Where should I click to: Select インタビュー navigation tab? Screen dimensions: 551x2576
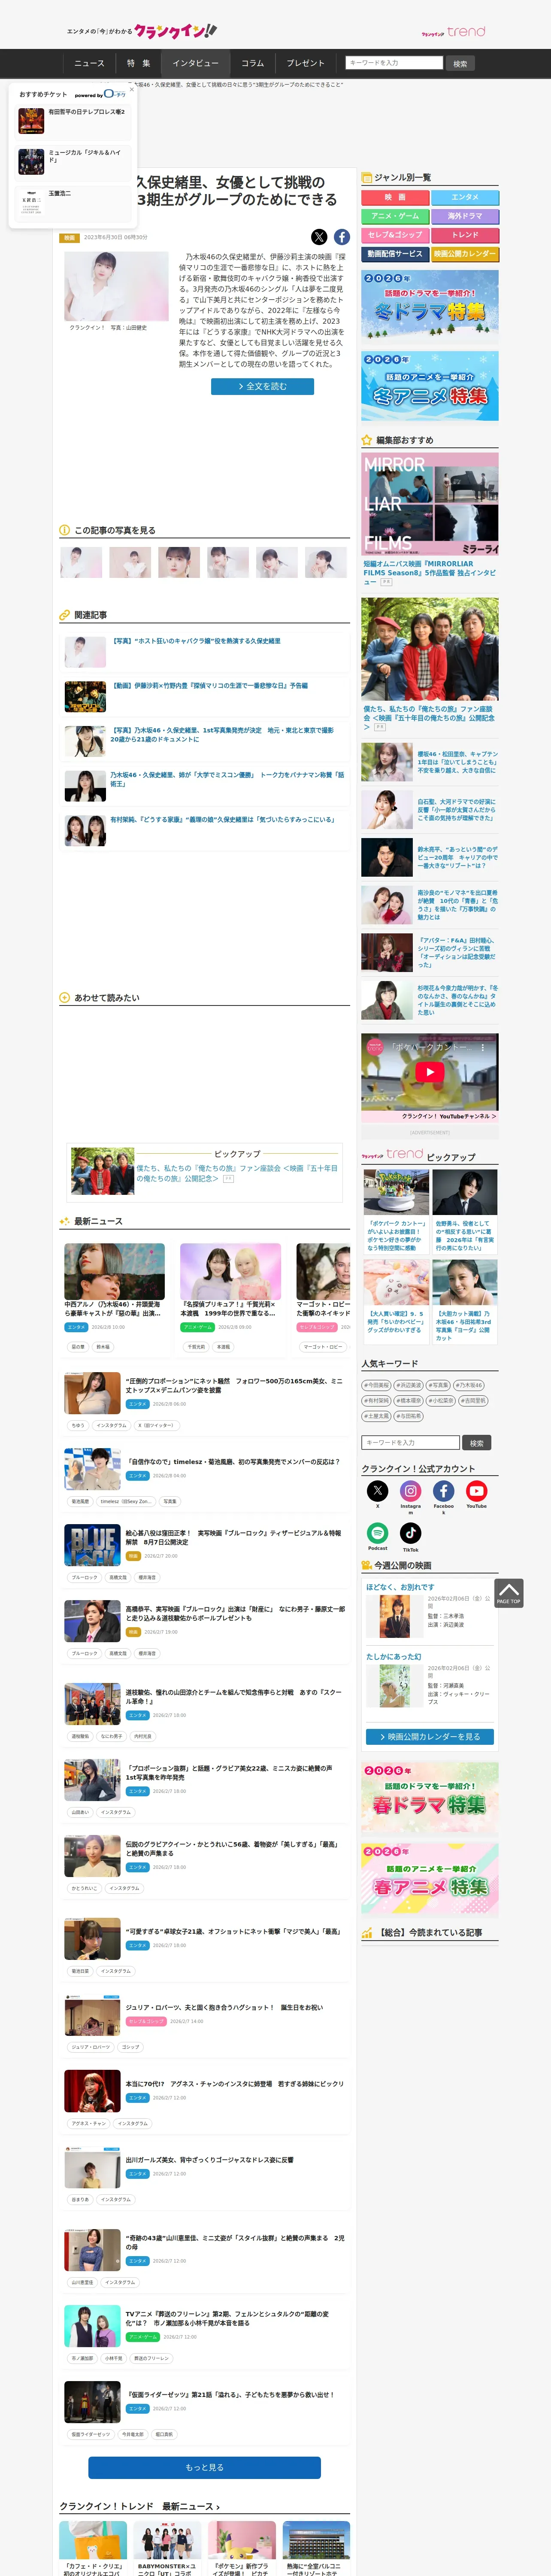[195, 63]
